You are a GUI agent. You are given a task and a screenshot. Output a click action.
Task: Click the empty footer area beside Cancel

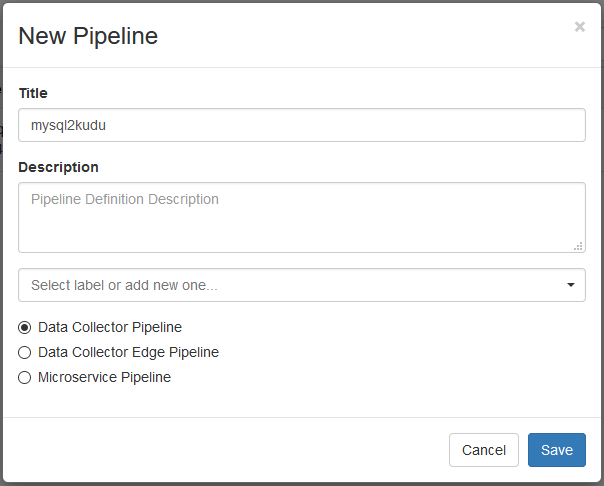230,450
